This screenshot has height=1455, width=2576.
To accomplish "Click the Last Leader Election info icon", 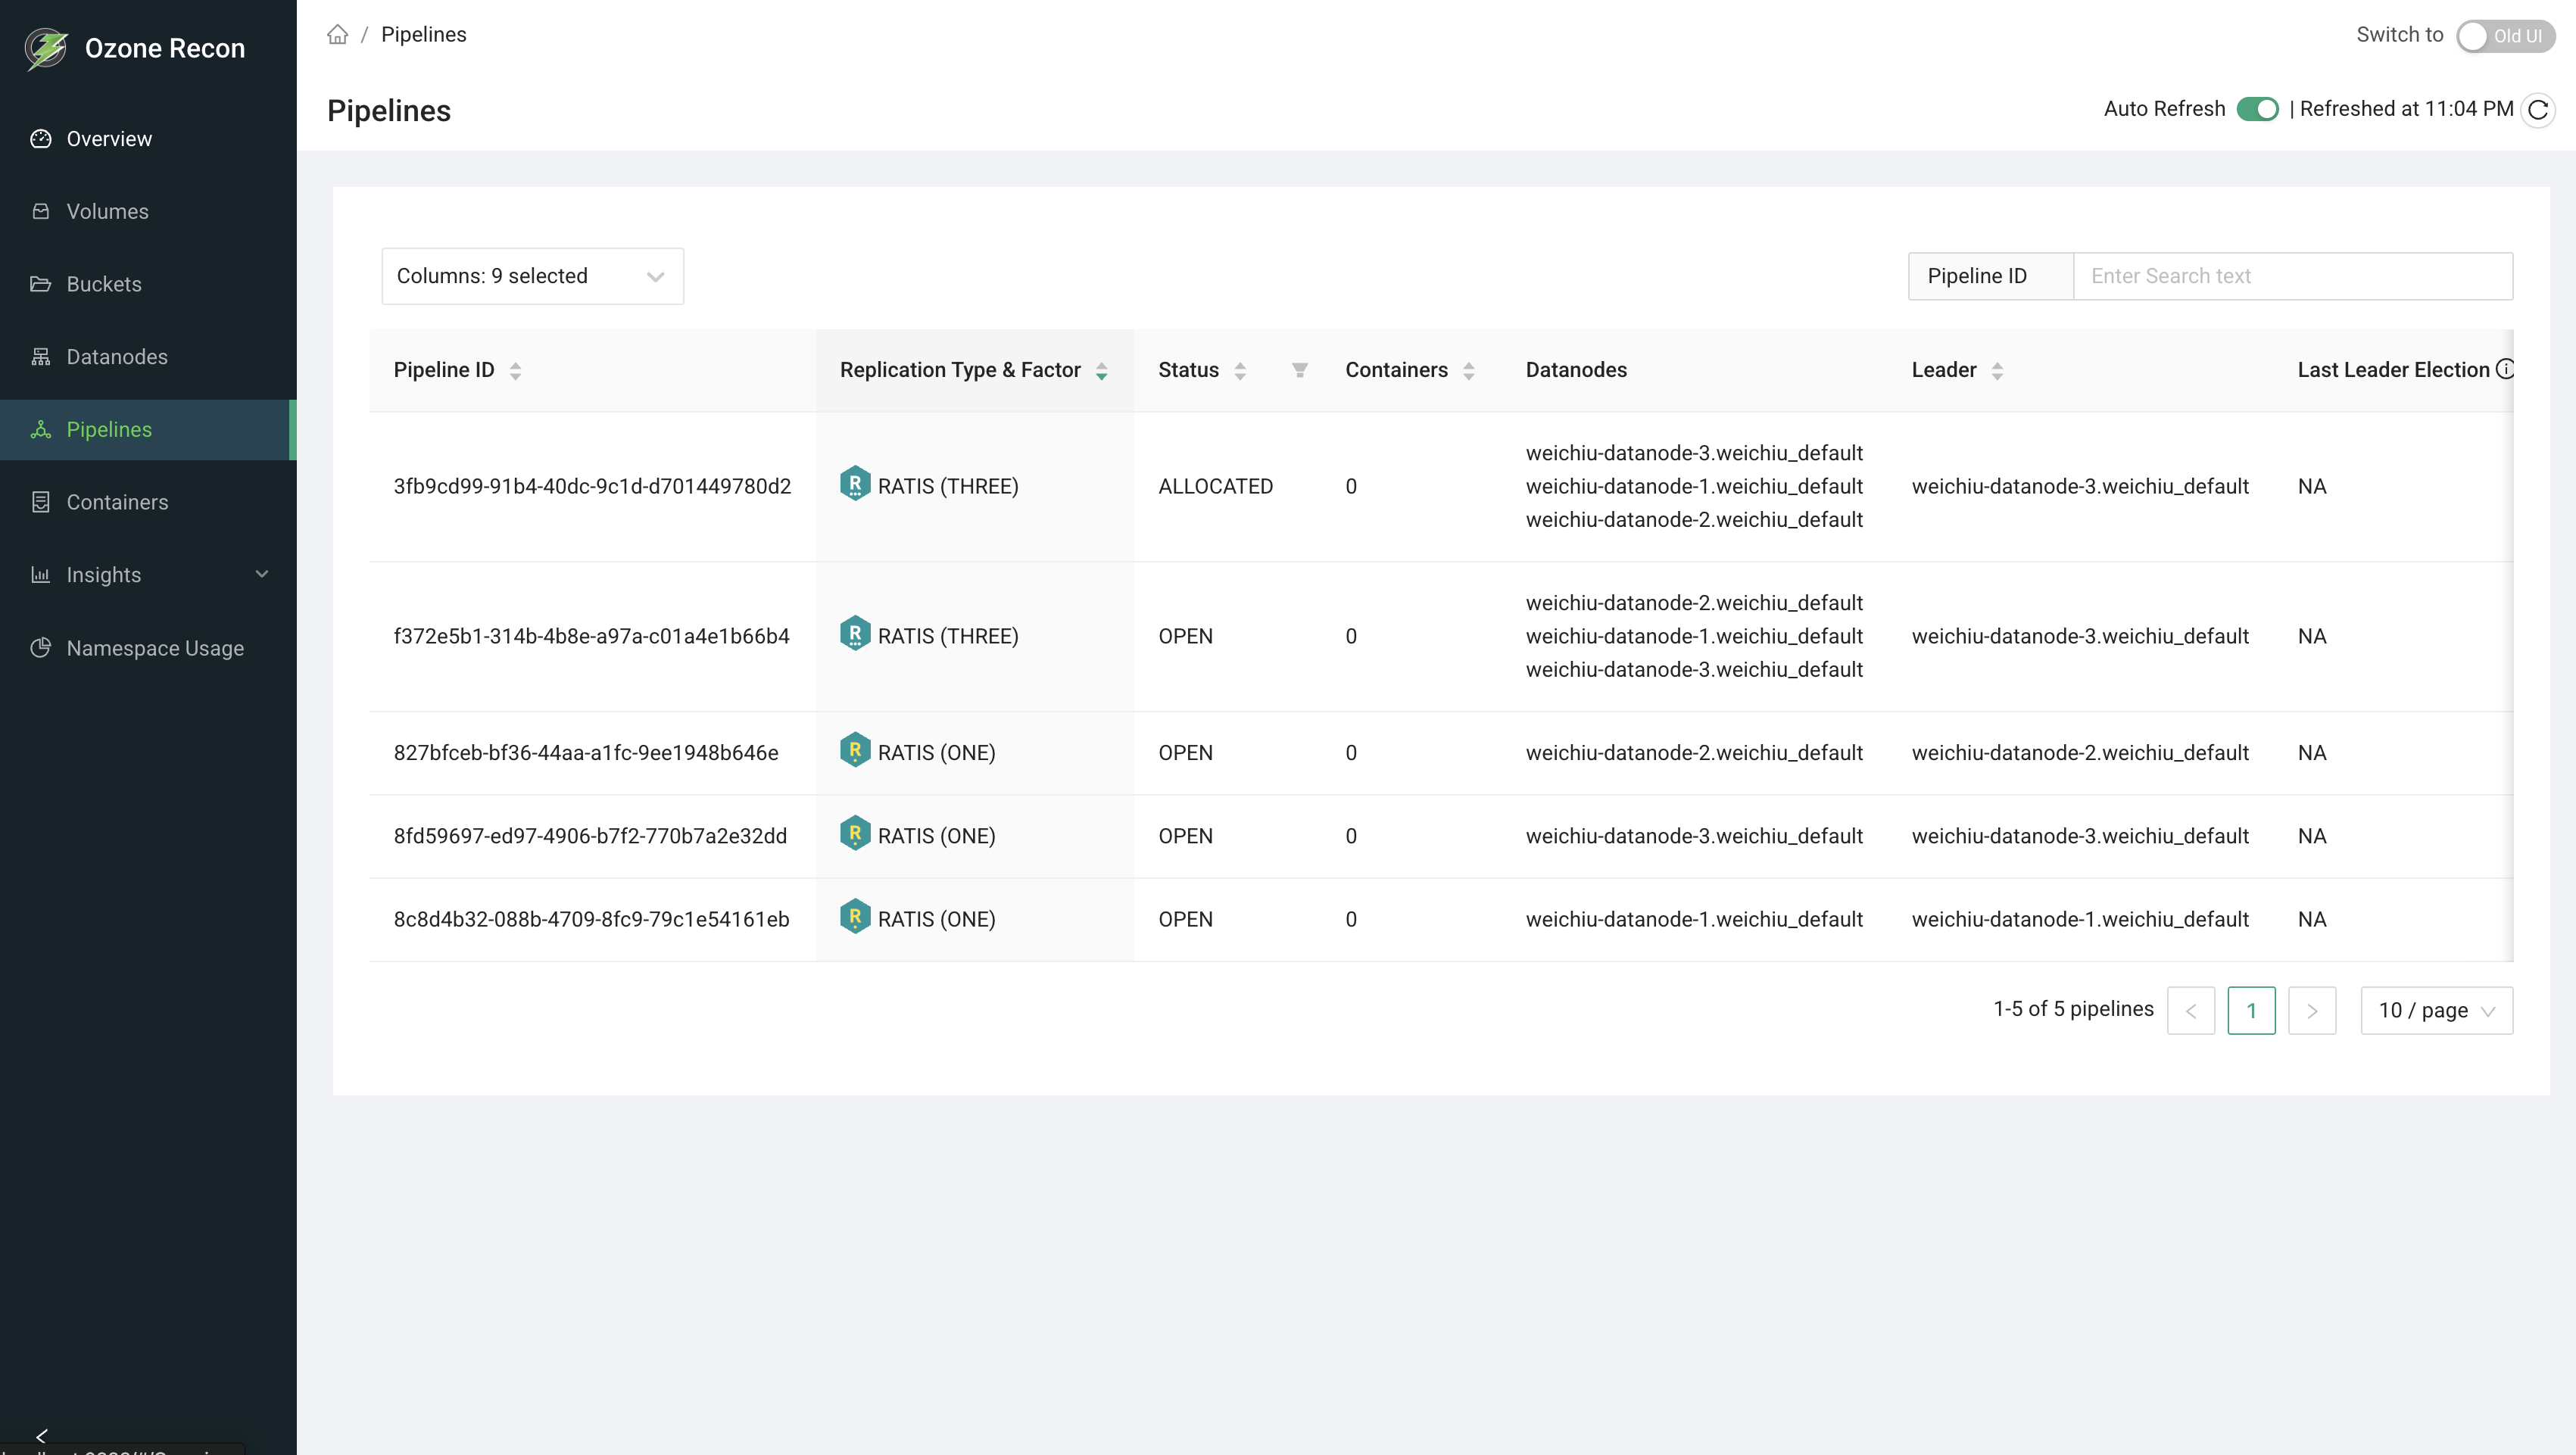I will coord(2506,369).
